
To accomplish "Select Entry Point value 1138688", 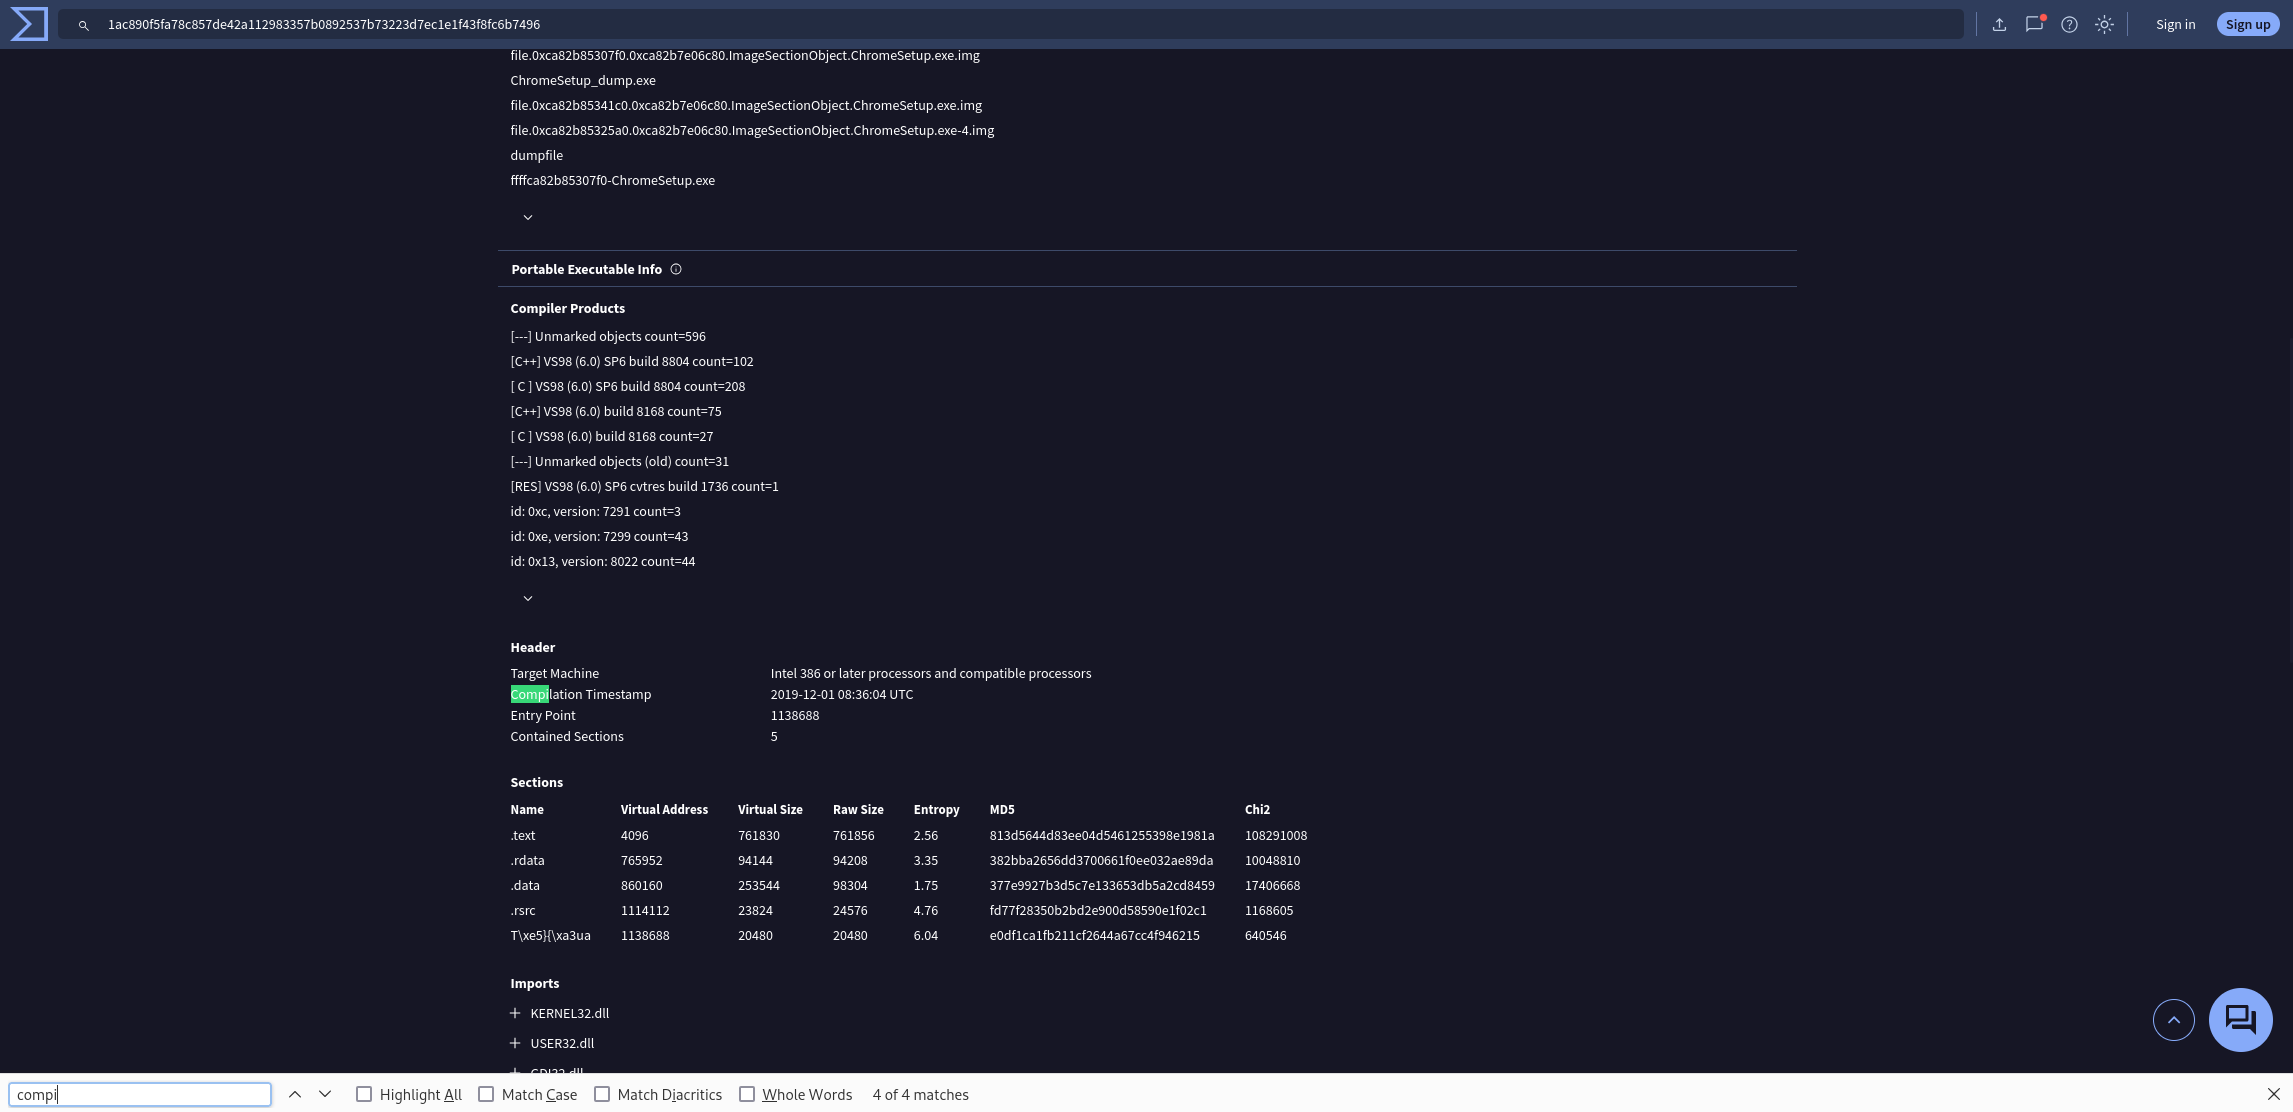I will click(795, 715).
